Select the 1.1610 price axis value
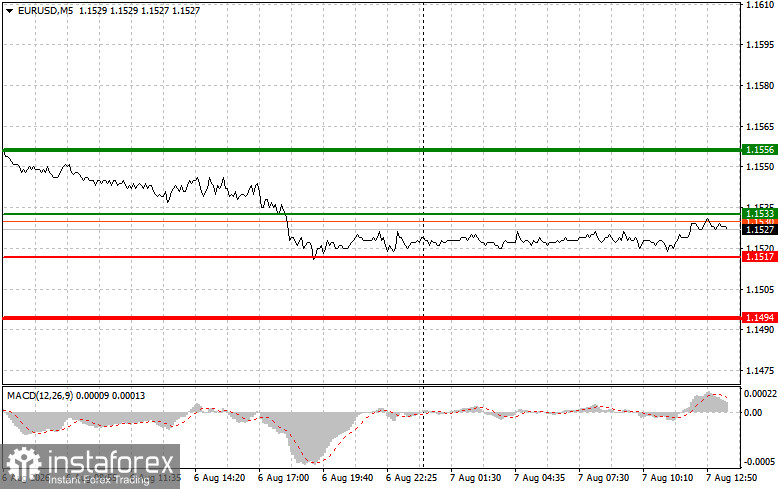 760,4
